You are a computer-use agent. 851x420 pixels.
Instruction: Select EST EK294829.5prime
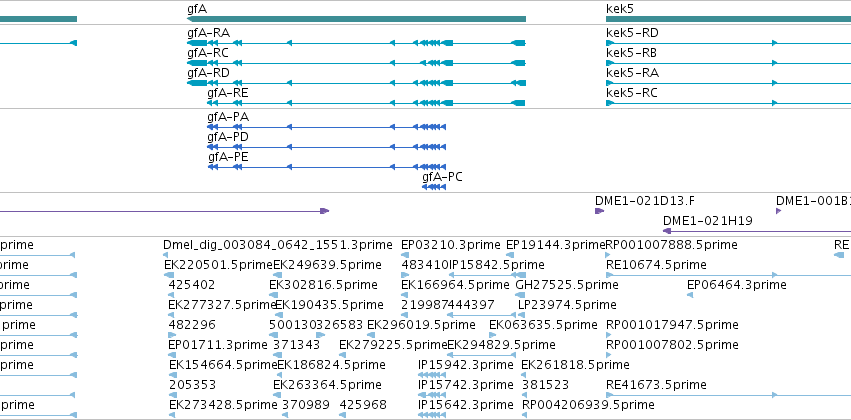501,346
